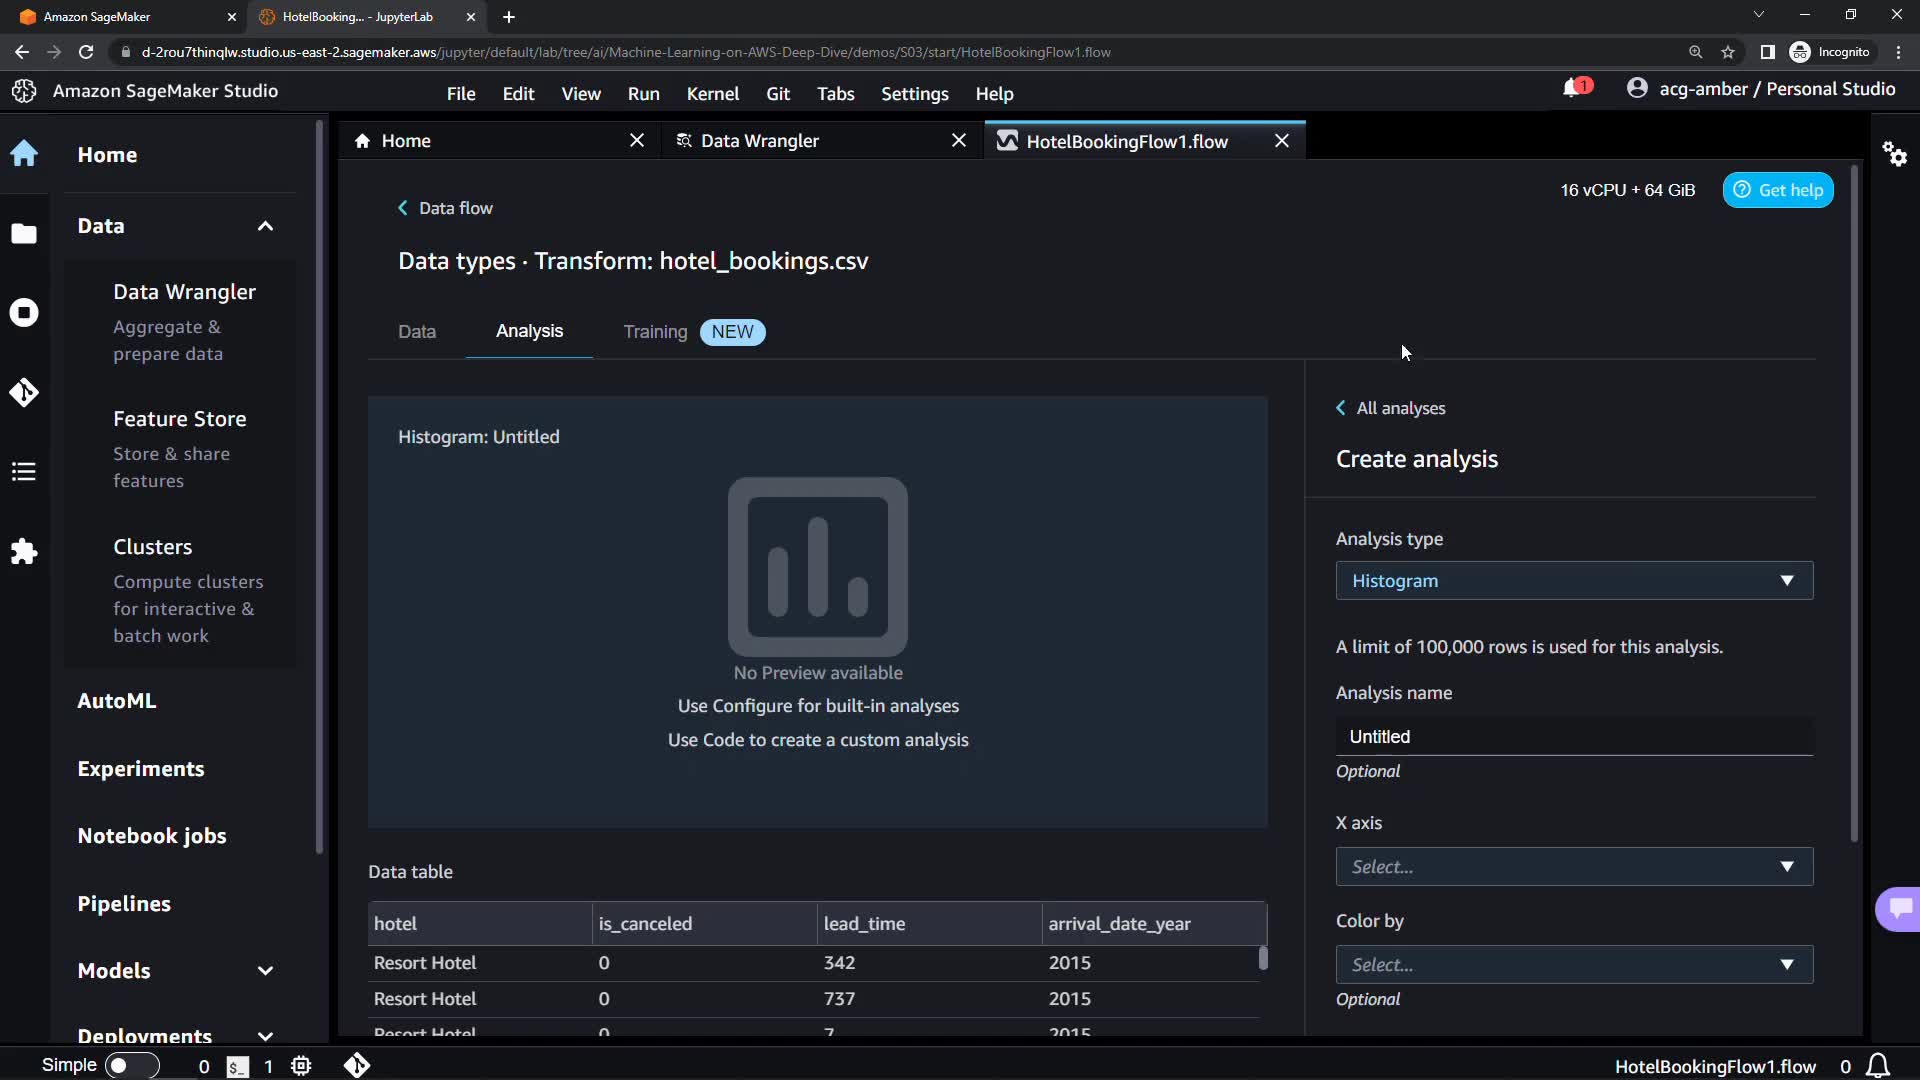Click the Get help button

point(1777,190)
